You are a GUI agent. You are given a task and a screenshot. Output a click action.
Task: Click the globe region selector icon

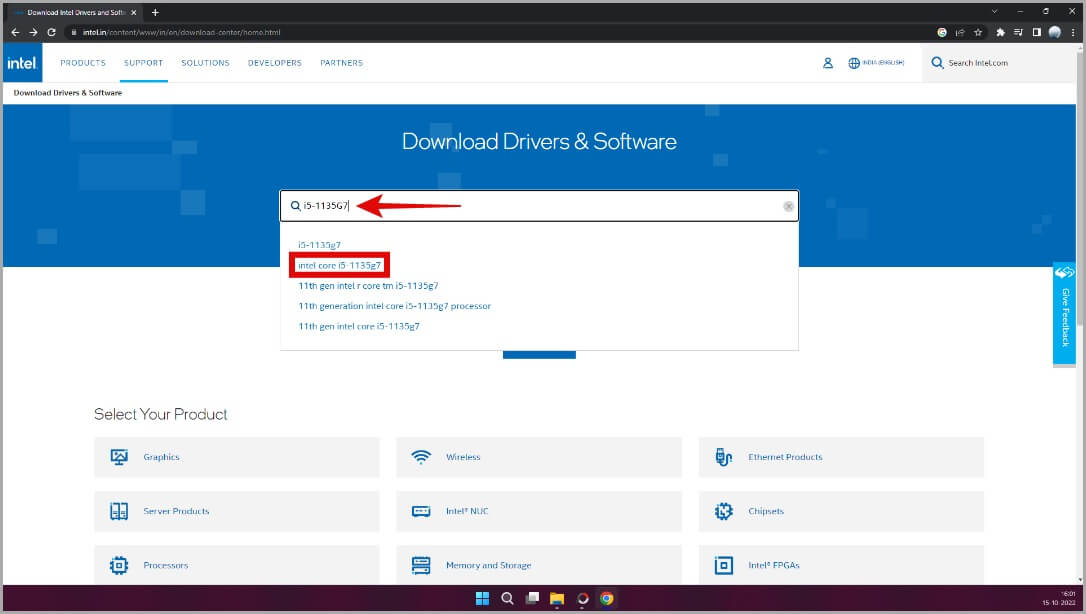coord(854,63)
